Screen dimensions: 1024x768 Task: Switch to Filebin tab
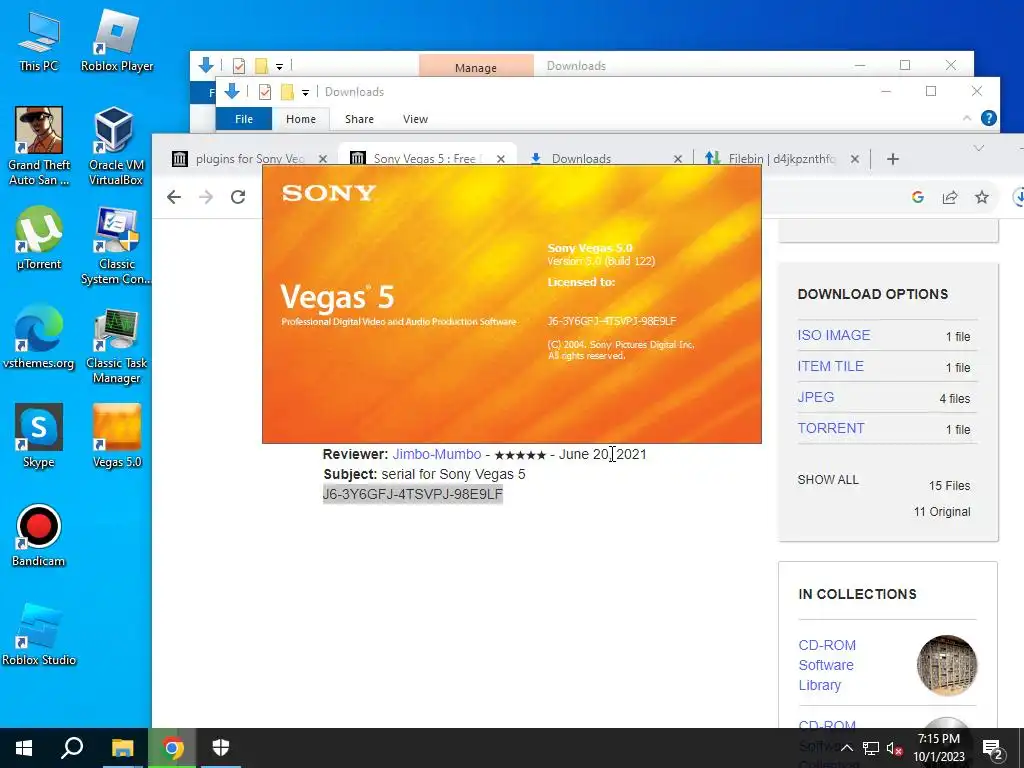pos(781,159)
